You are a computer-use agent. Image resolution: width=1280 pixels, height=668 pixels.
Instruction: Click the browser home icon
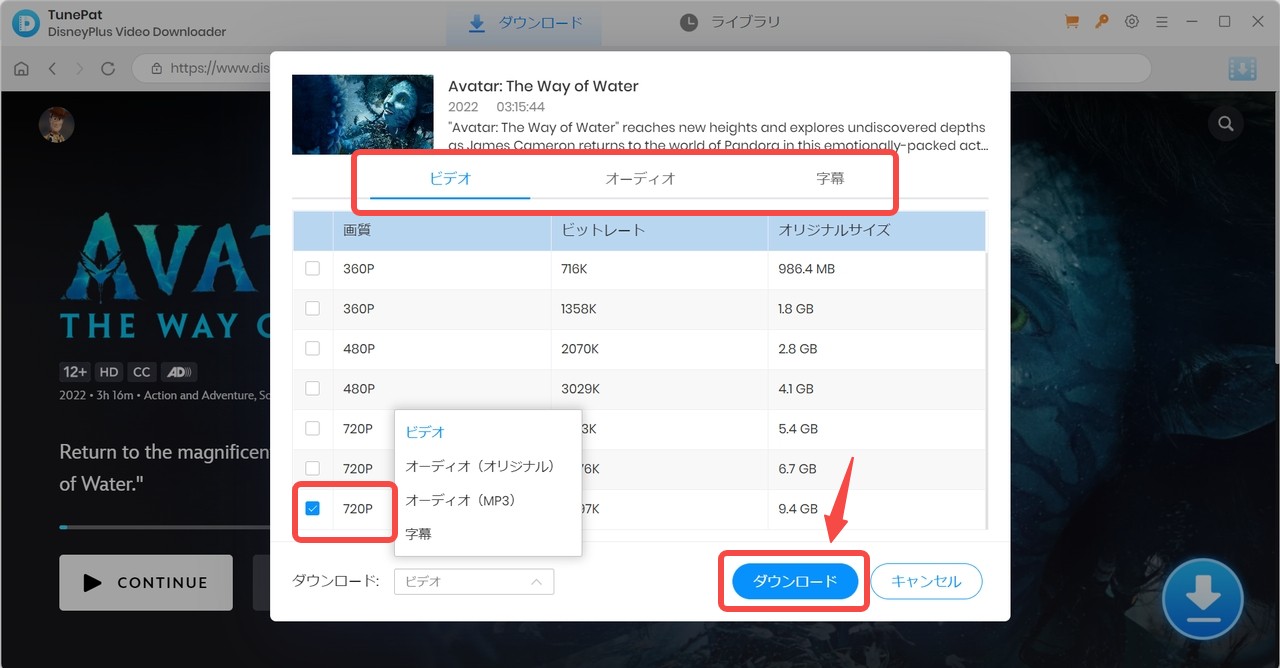21,69
